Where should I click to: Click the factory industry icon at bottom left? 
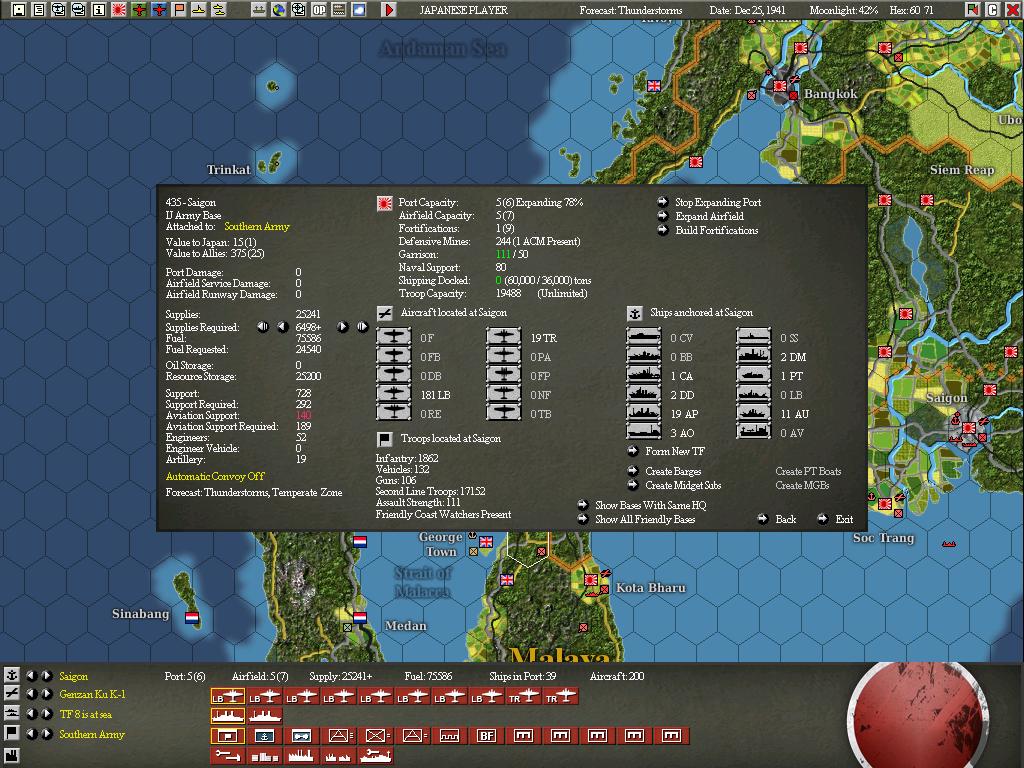pos(11,756)
